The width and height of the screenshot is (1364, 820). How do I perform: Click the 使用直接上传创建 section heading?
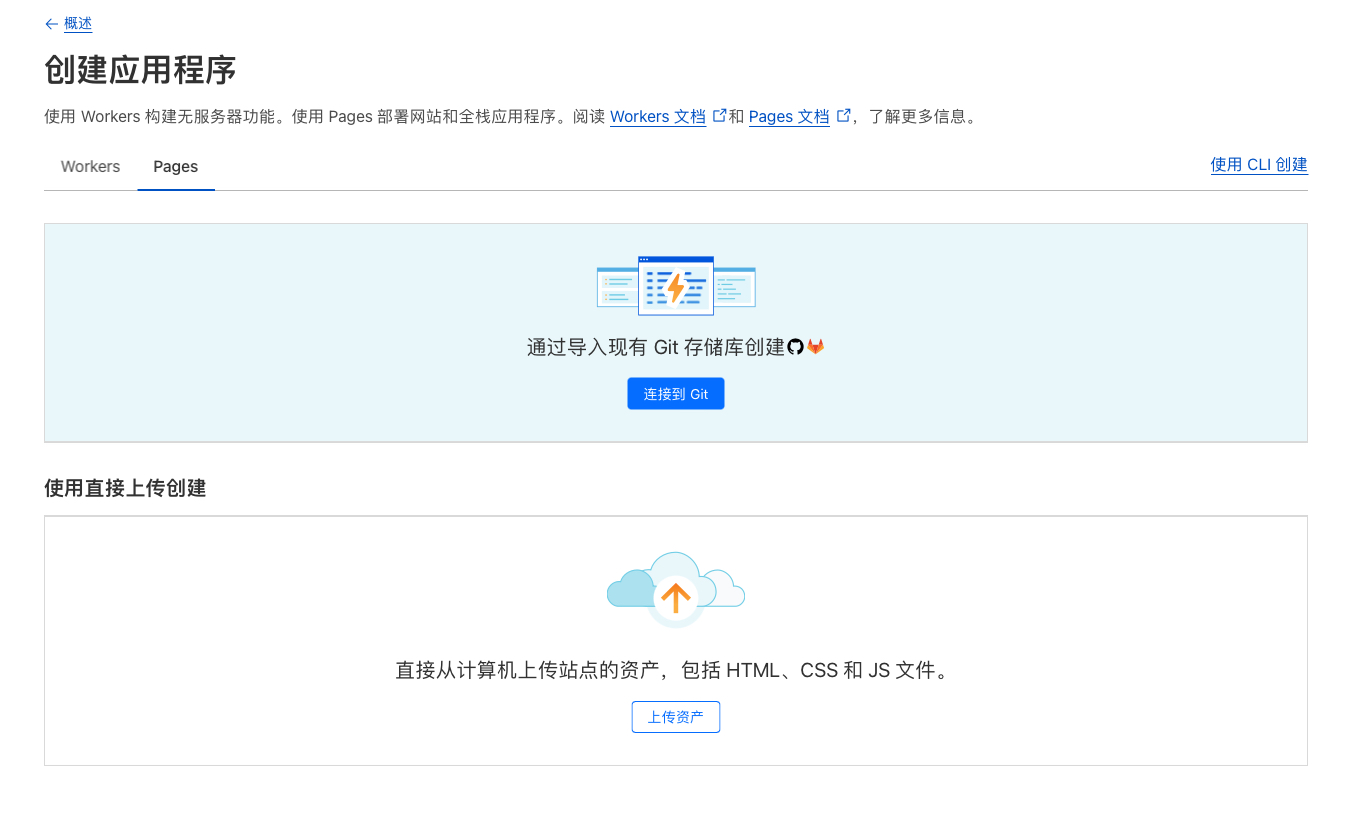125,488
